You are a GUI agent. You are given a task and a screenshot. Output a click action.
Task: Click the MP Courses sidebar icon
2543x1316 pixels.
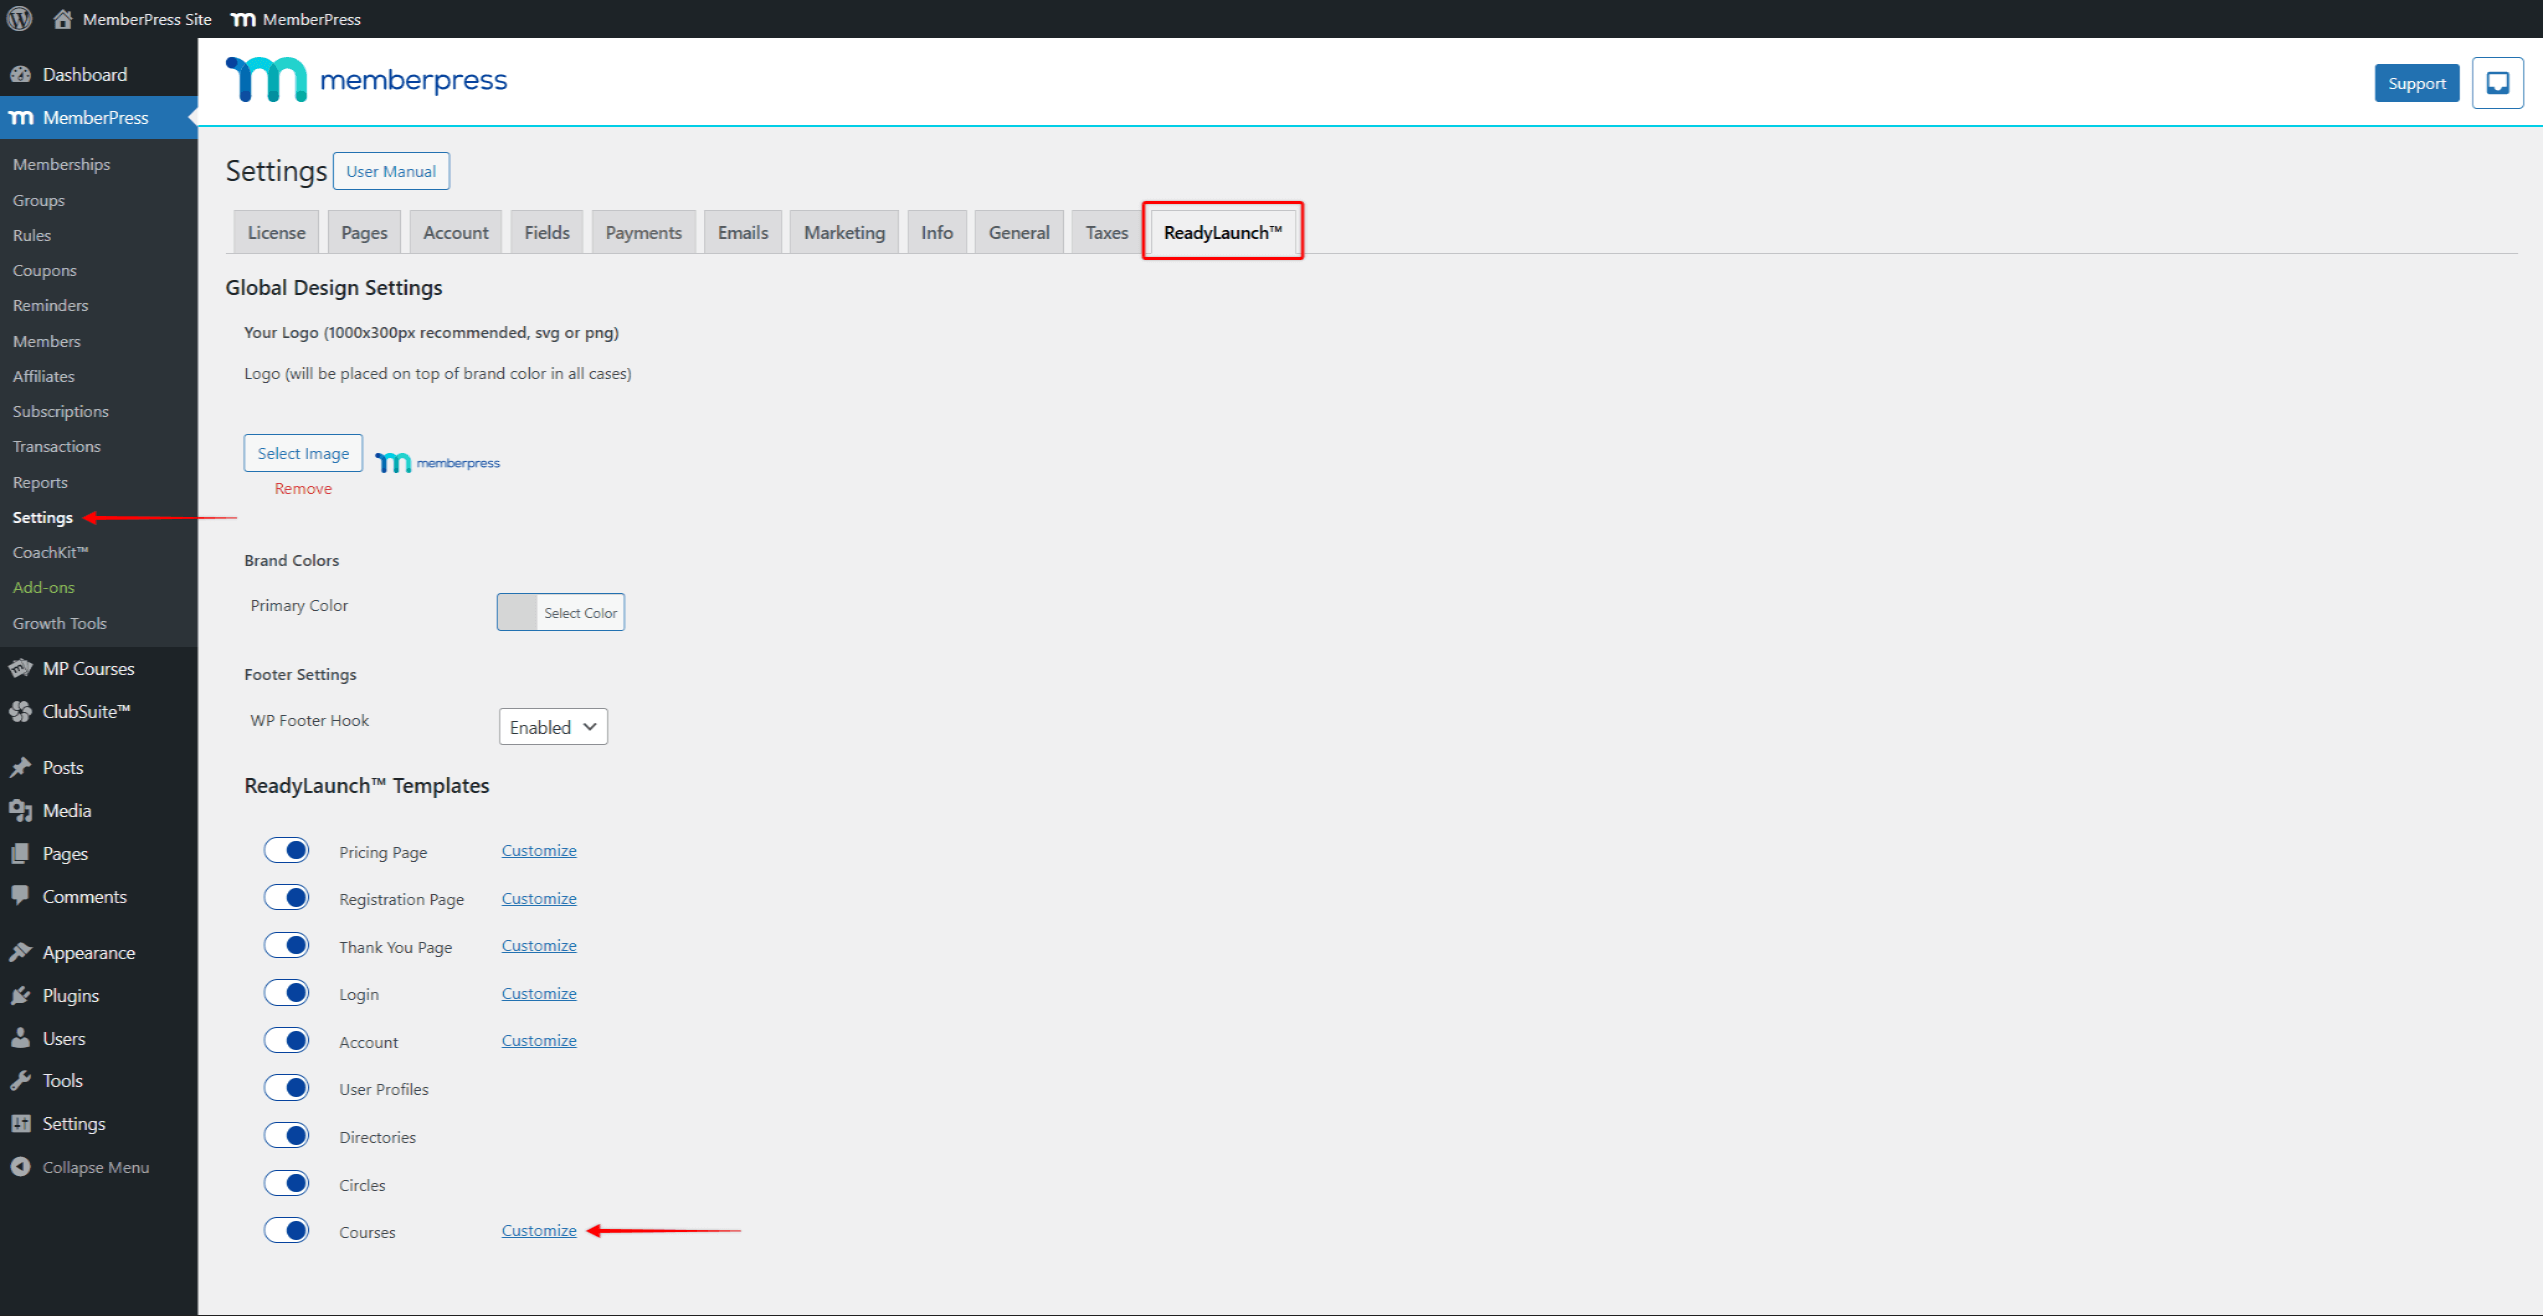tap(22, 668)
